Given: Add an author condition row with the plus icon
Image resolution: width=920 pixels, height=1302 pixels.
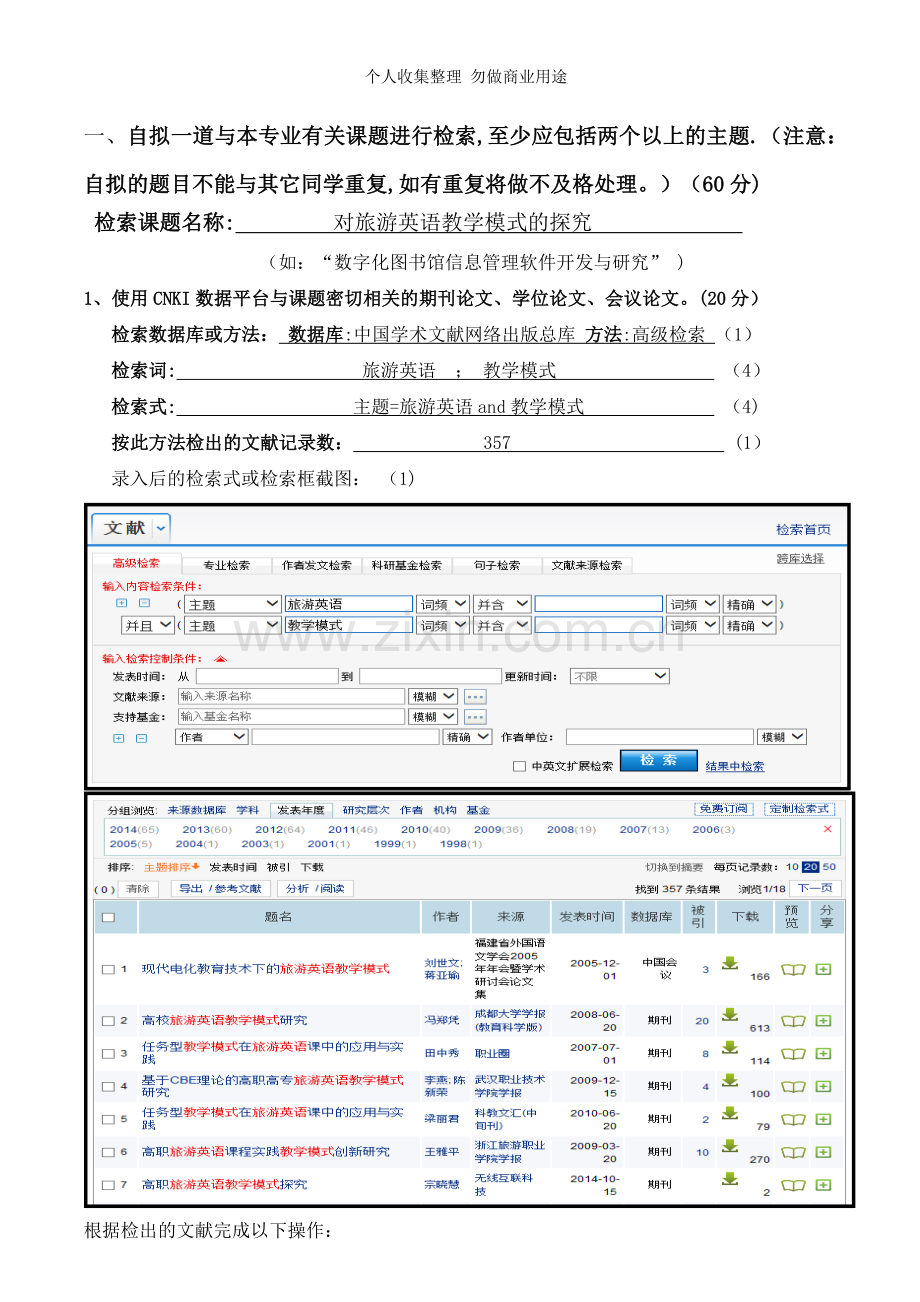Looking at the screenshot, I should (x=119, y=738).
